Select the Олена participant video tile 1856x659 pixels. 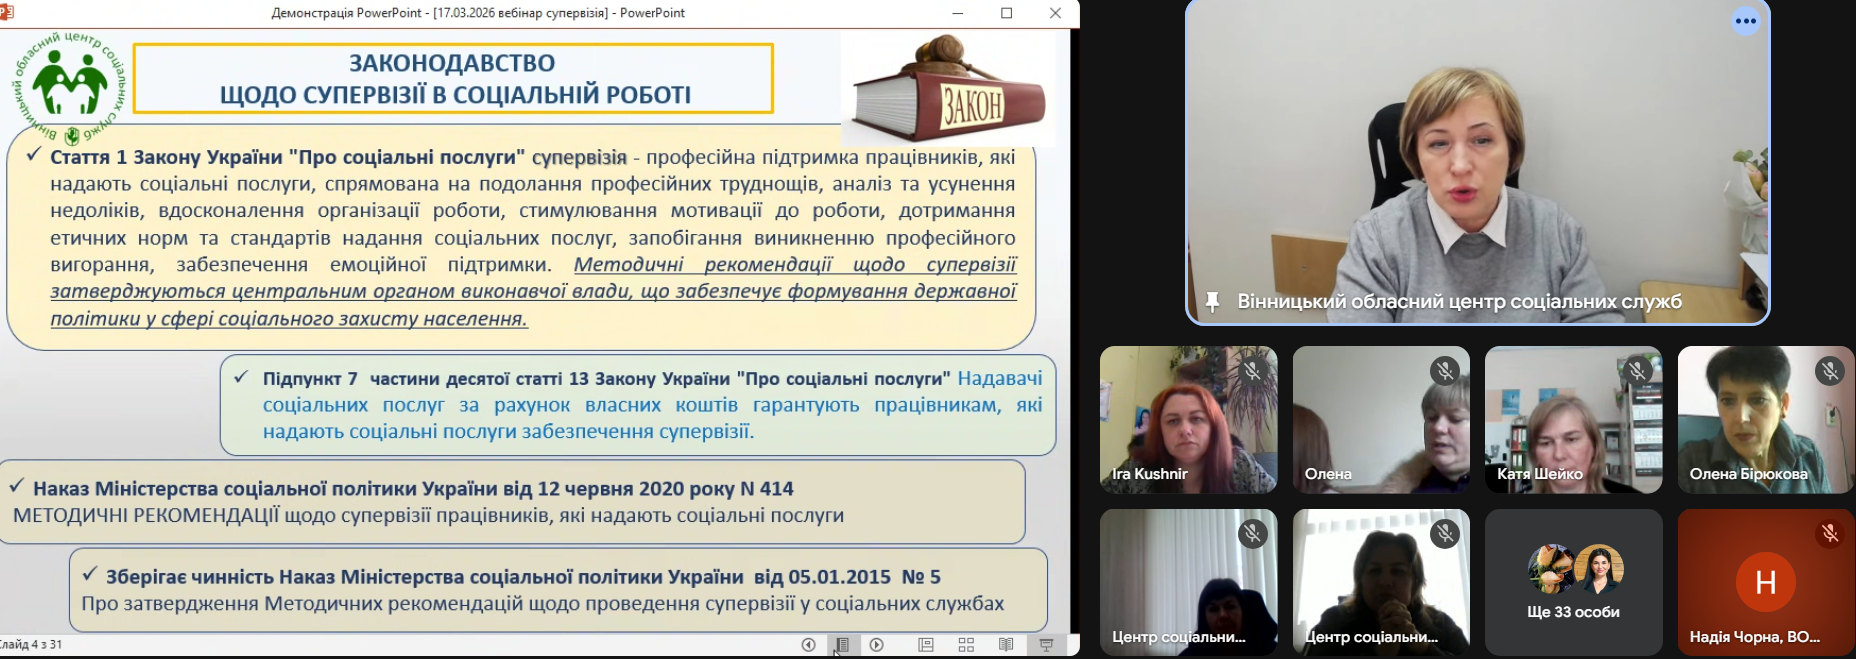[1380, 420]
